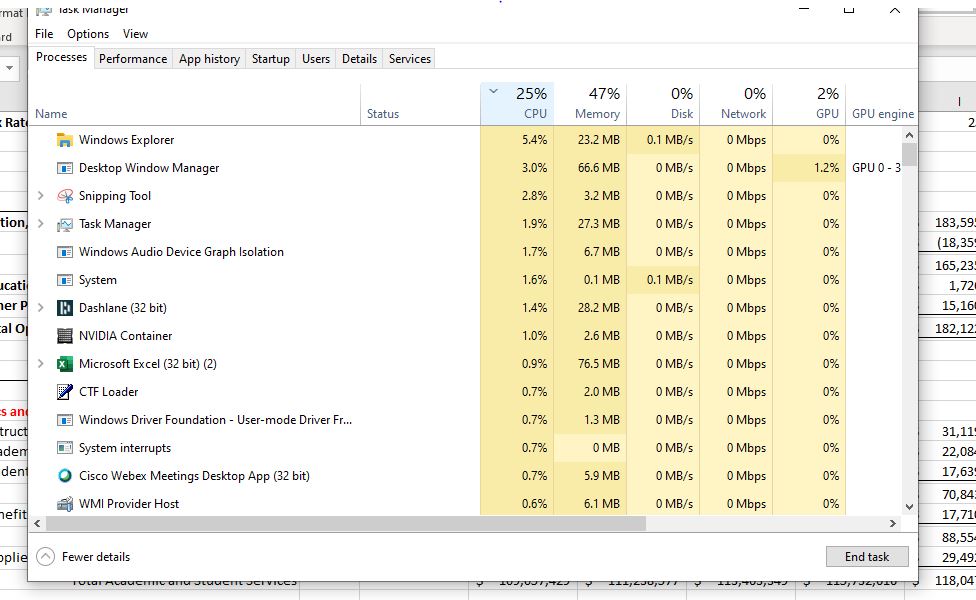976x600 pixels.
Task: Switch to the Performance tab
Action: 133,59
